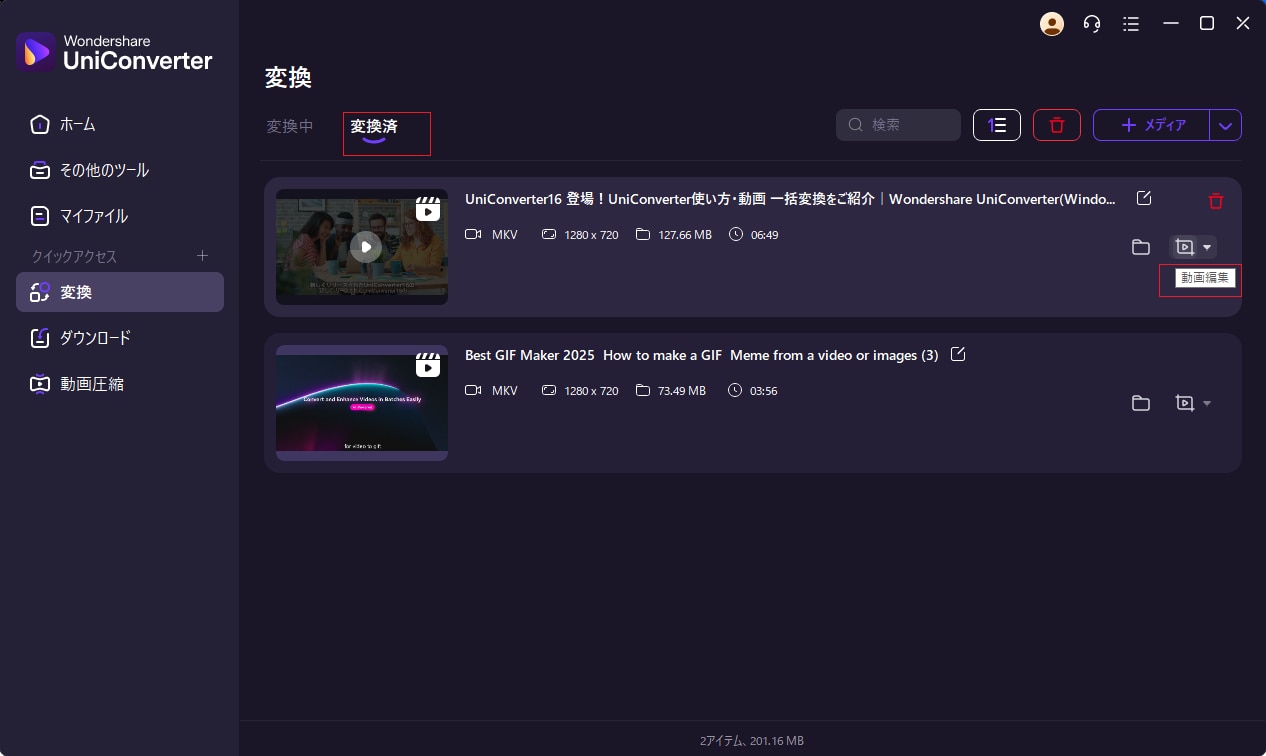The height and width of the screenshot is (756, 1266).
Task: Click the UniConverter16 登場 video title
Action: [790, 199]
